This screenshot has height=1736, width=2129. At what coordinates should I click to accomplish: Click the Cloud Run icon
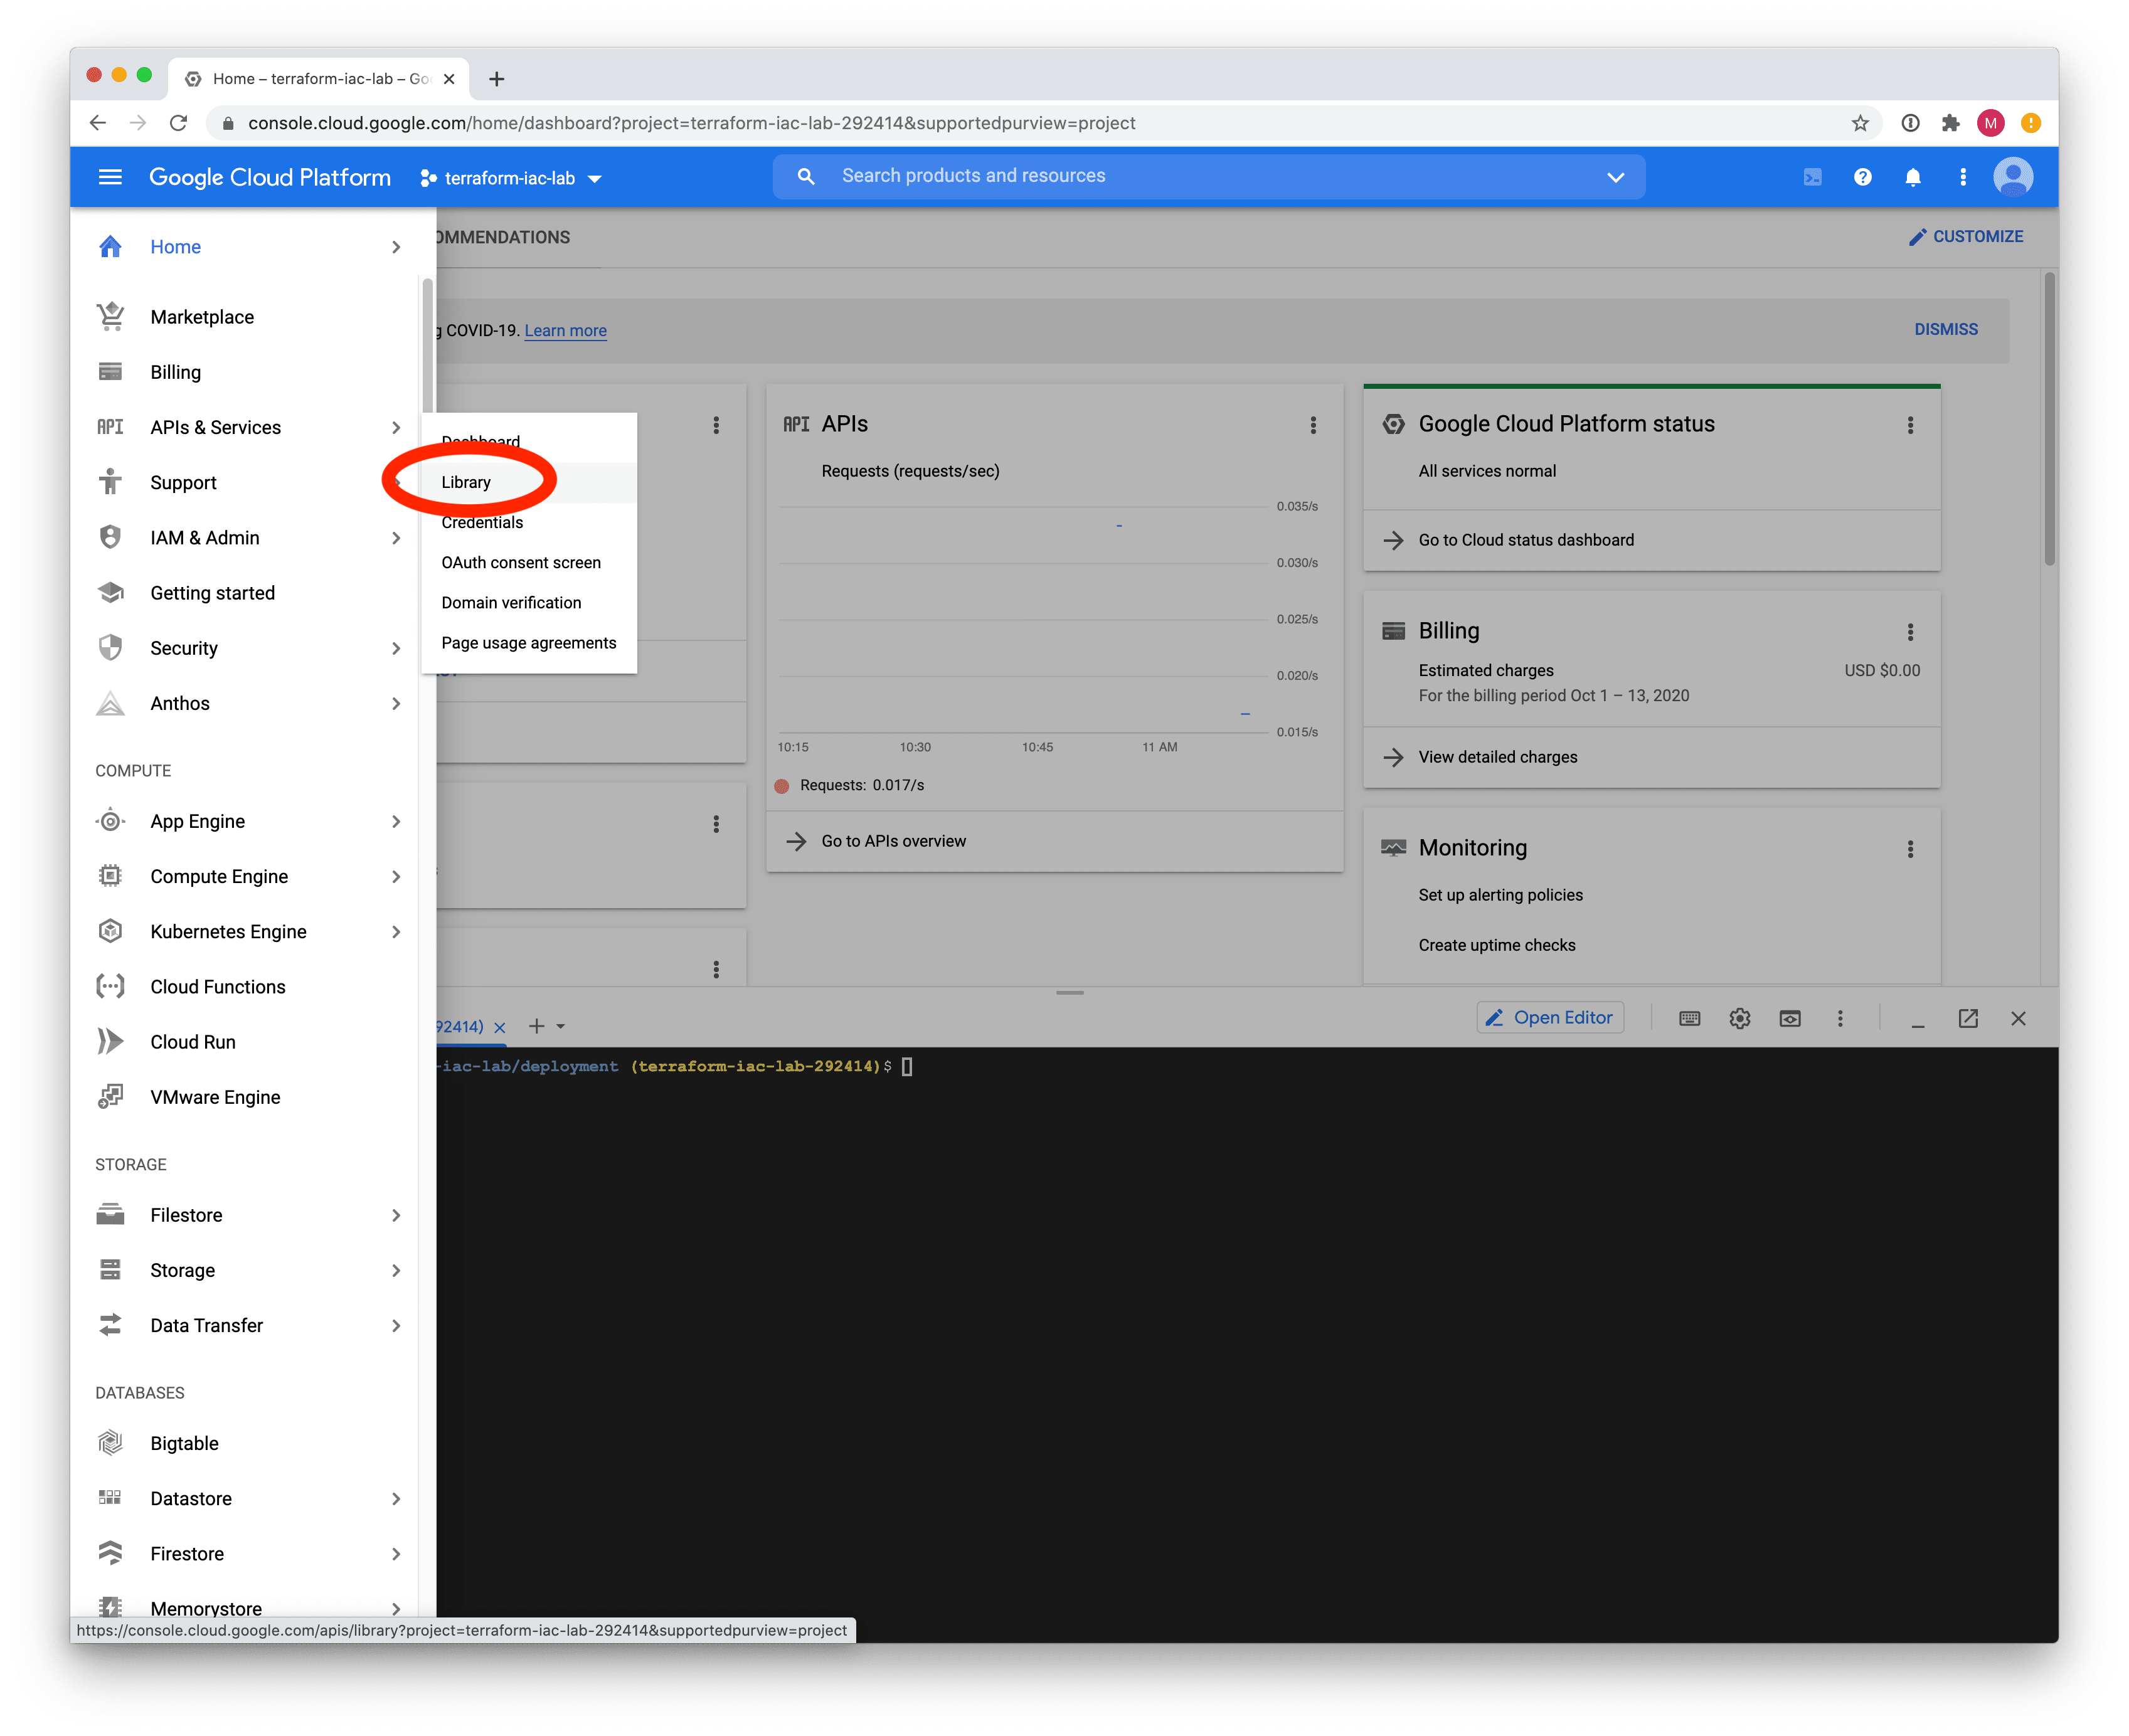click(x=110, y=1041)
